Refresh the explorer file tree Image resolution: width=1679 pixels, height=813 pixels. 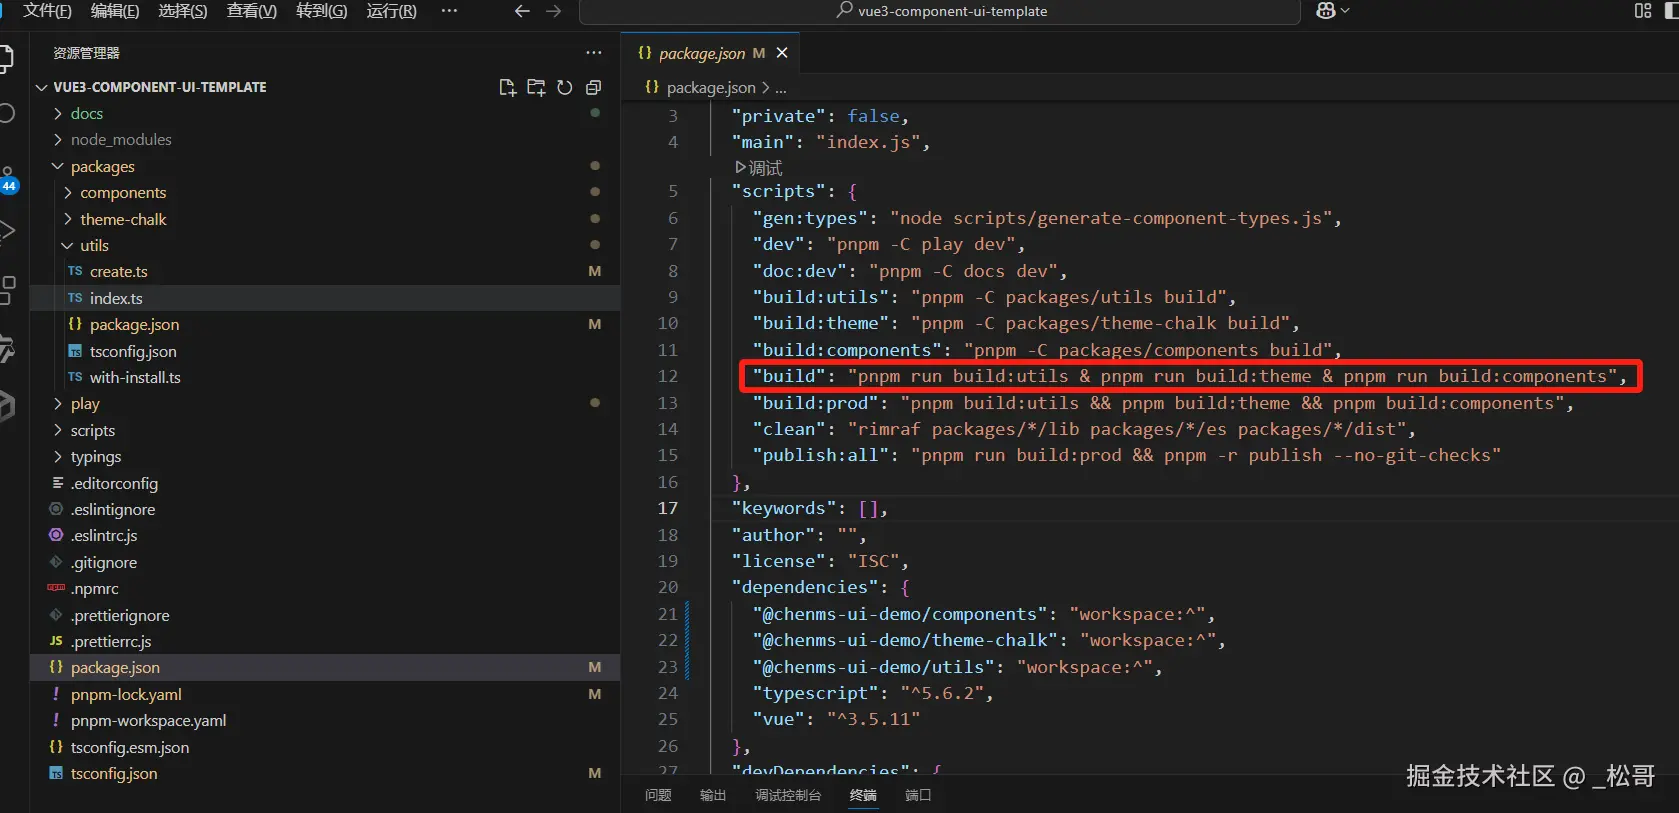565,88
